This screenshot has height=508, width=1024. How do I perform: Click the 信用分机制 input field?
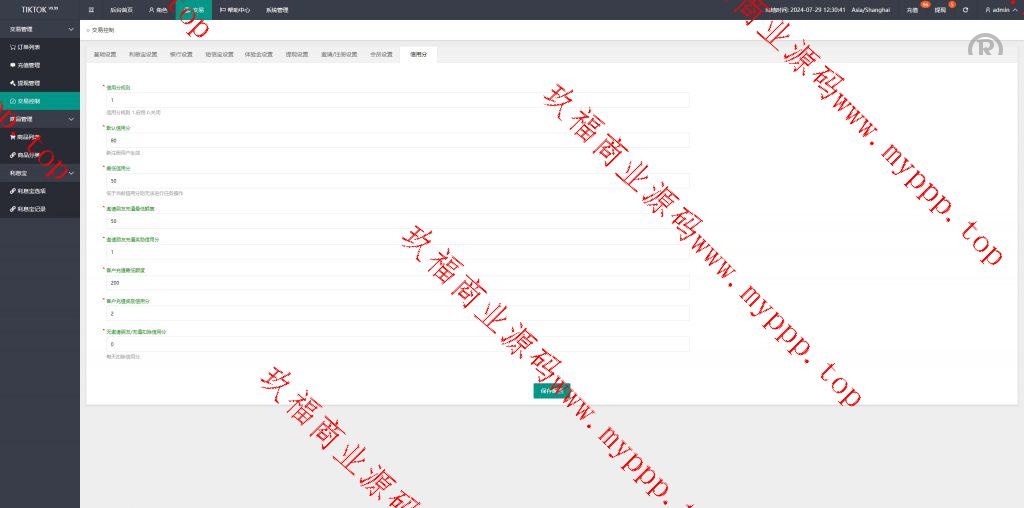coord(397,100)
